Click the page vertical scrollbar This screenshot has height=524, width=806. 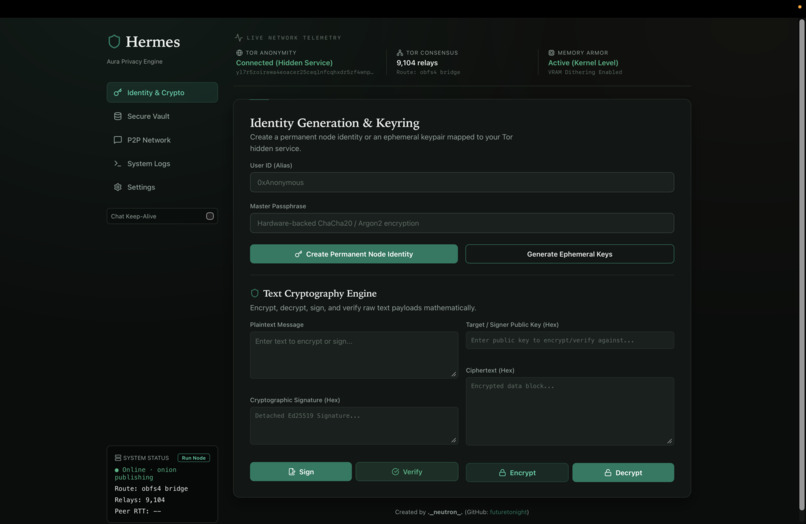801,265
